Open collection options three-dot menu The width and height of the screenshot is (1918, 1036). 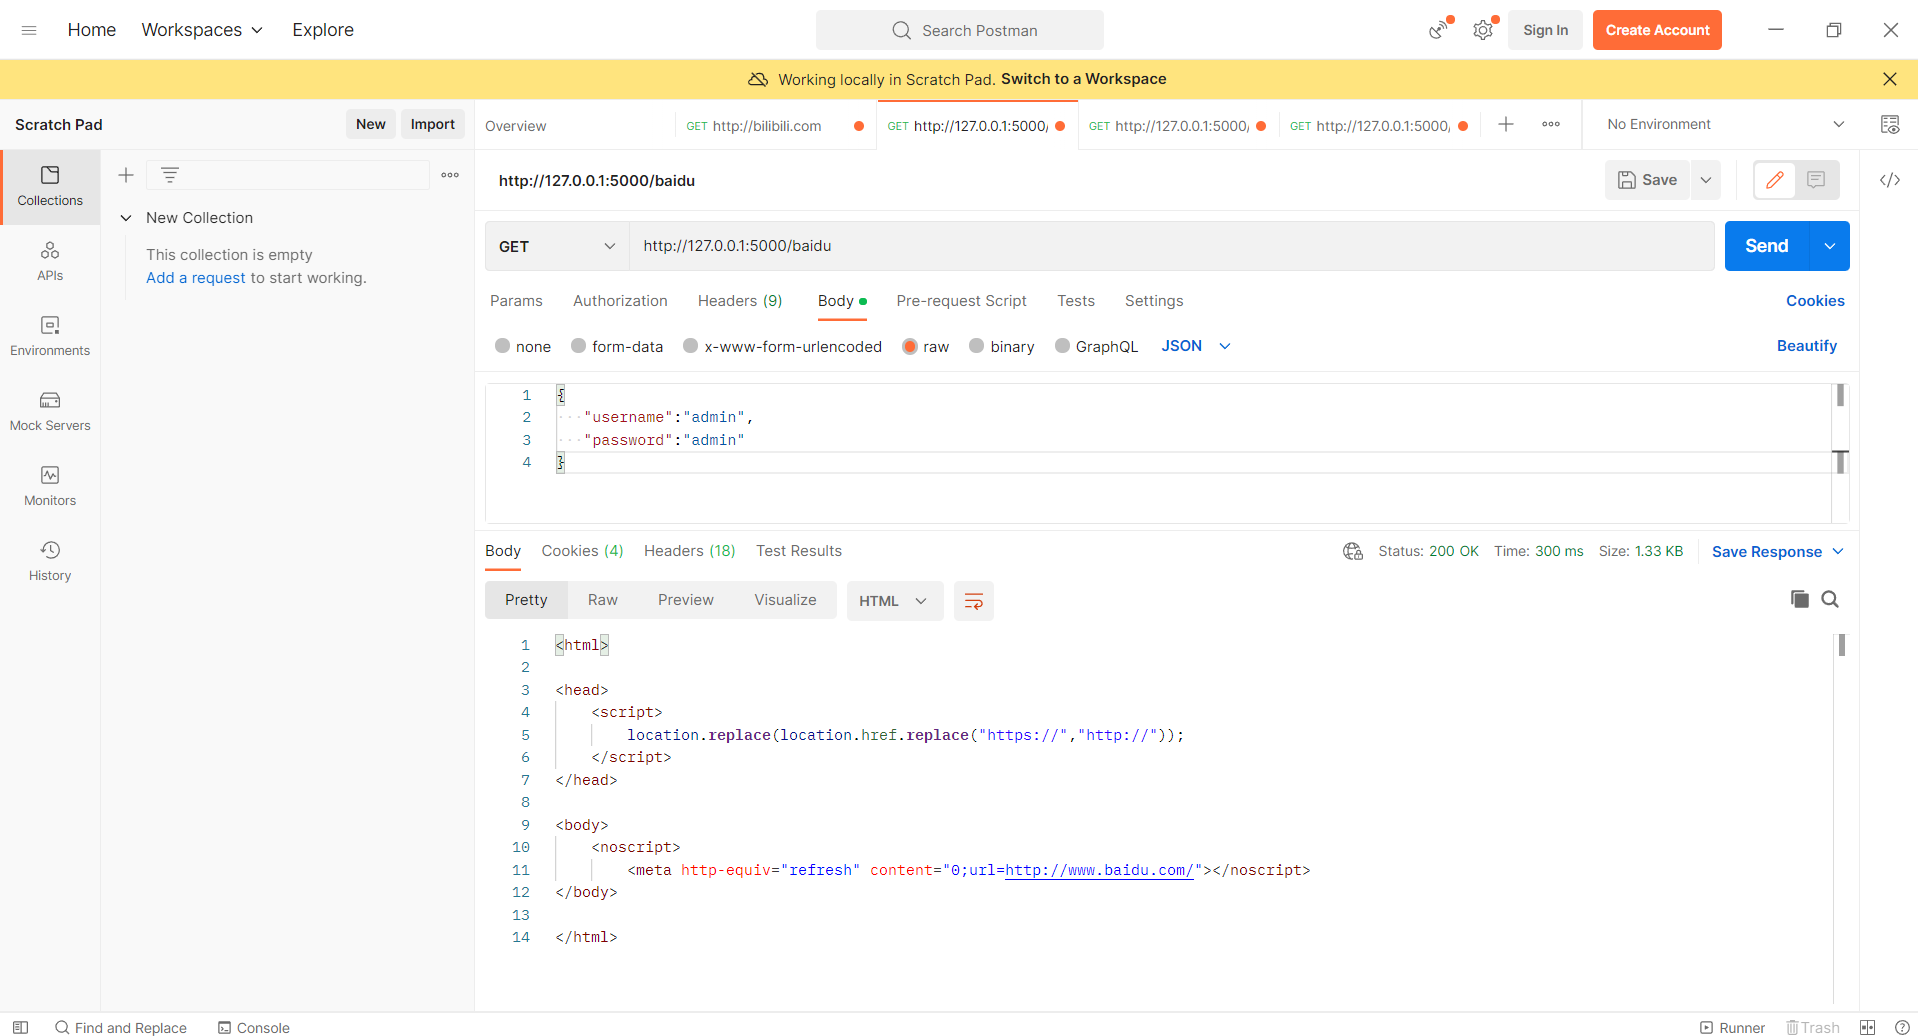pyautogui.click(x=450, y=175)
